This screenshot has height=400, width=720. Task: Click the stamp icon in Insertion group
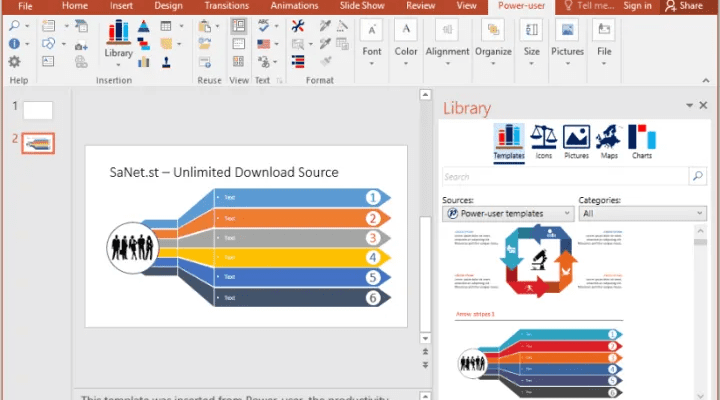click(166, 62)
